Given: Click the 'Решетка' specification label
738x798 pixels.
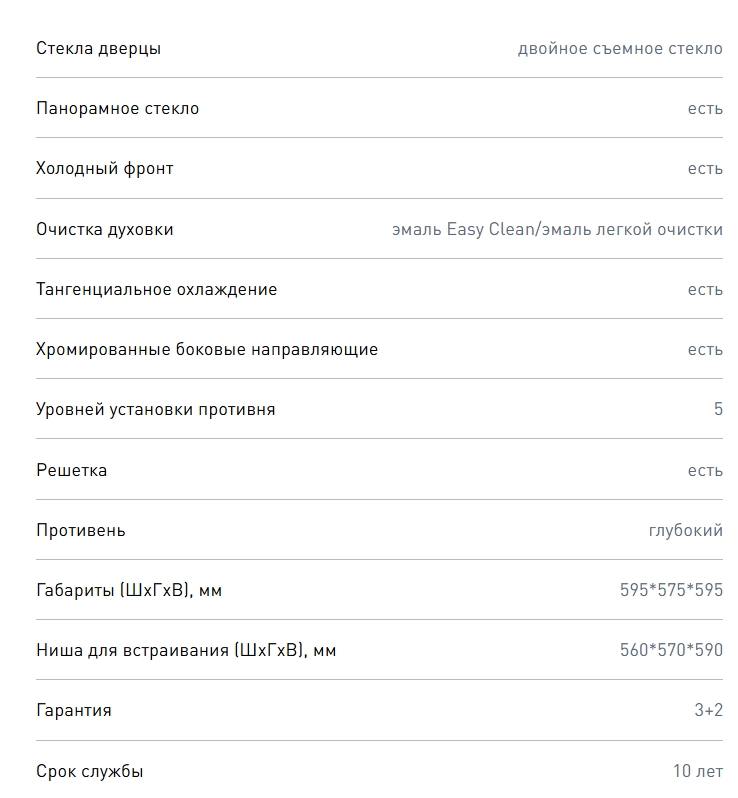Looking at the screenshot, I should coord(72,470).
